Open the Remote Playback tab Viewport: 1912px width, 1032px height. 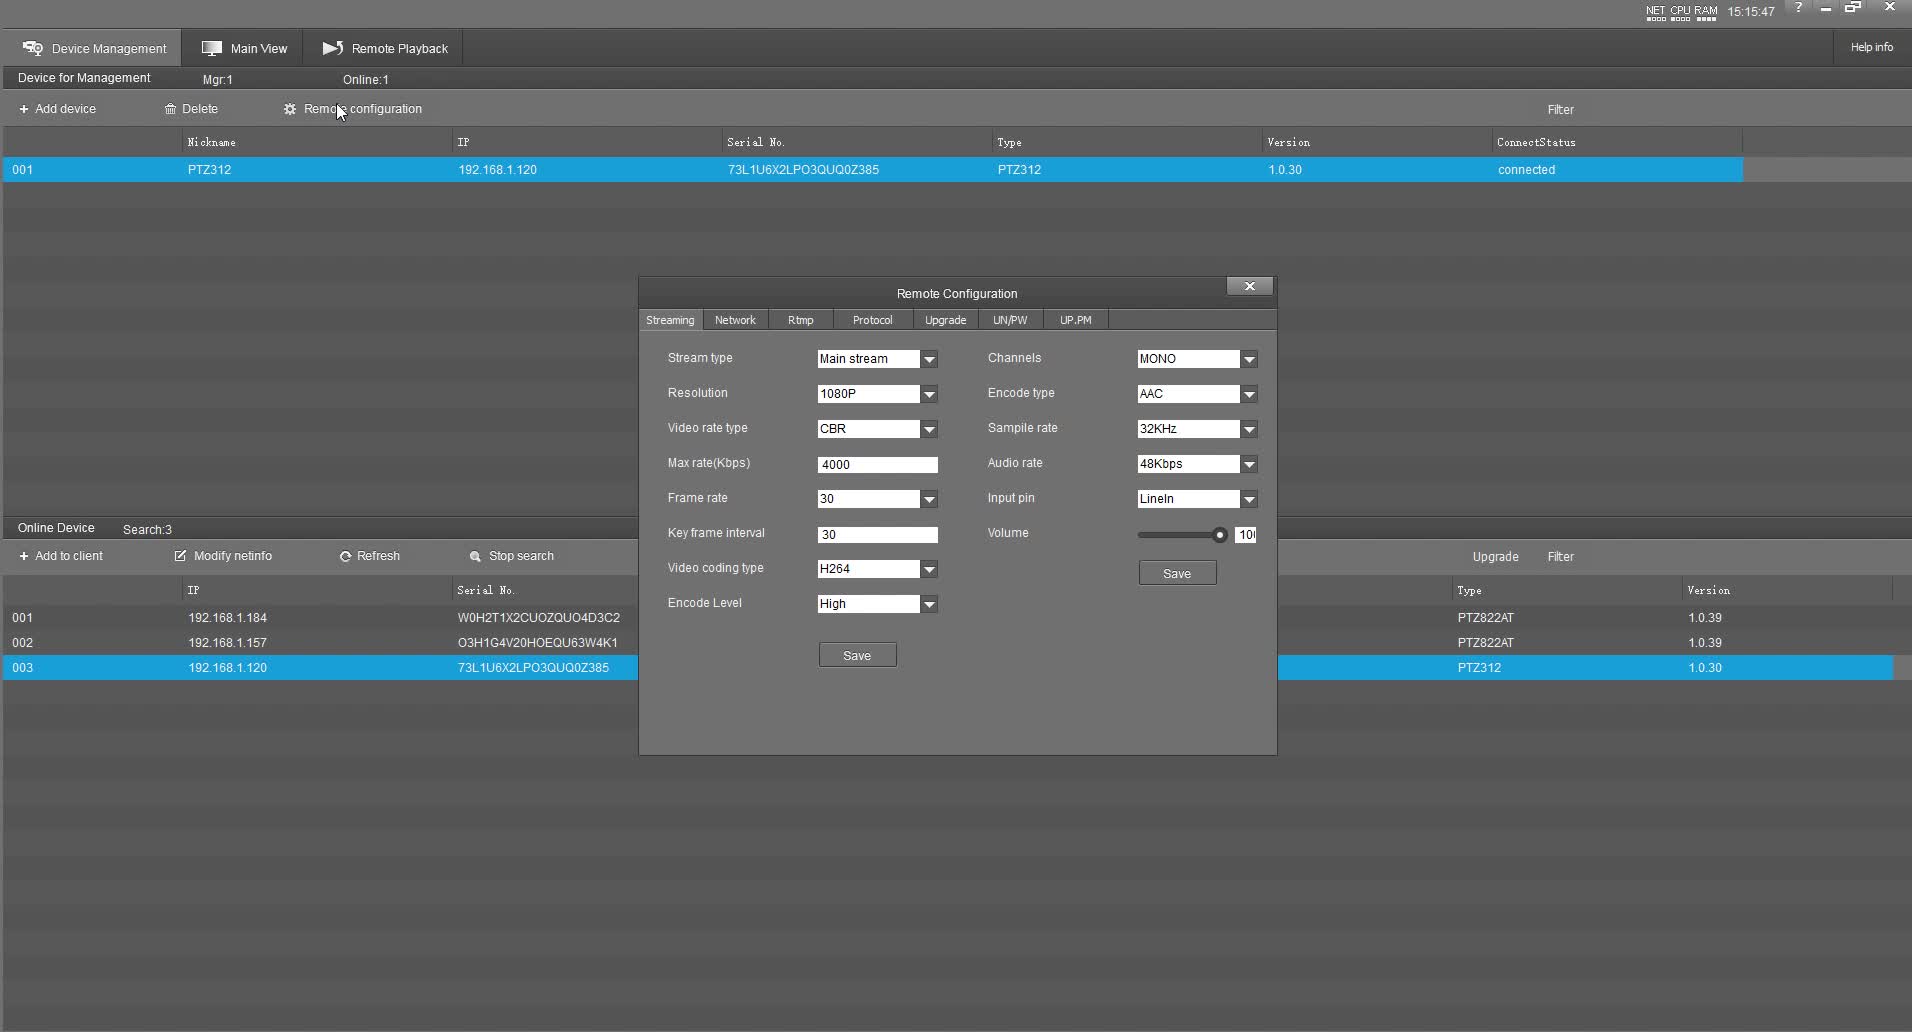[x=385, y=48]
